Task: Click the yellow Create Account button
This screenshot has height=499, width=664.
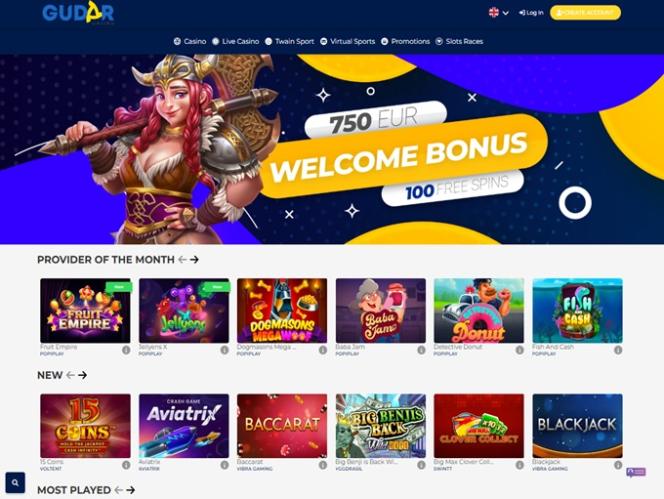Action: pos(585,13)
